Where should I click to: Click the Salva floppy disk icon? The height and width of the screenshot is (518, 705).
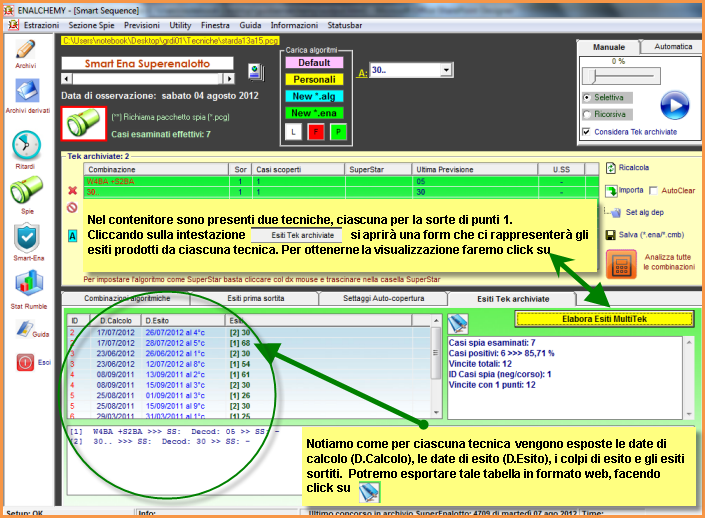tap(611, 235)
